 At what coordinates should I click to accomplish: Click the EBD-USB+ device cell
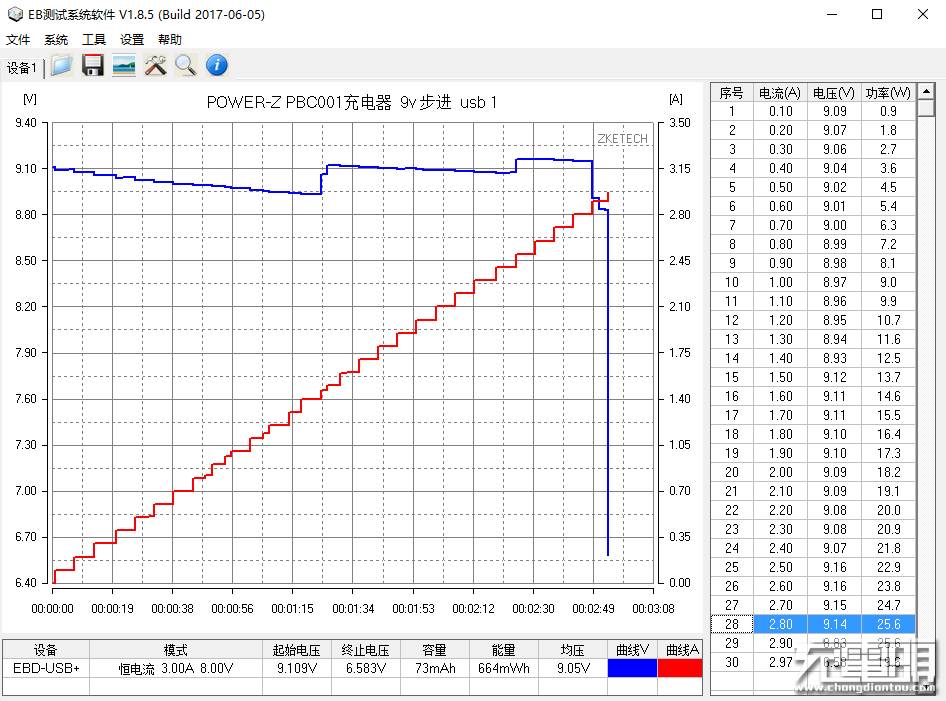pos(46,668)
